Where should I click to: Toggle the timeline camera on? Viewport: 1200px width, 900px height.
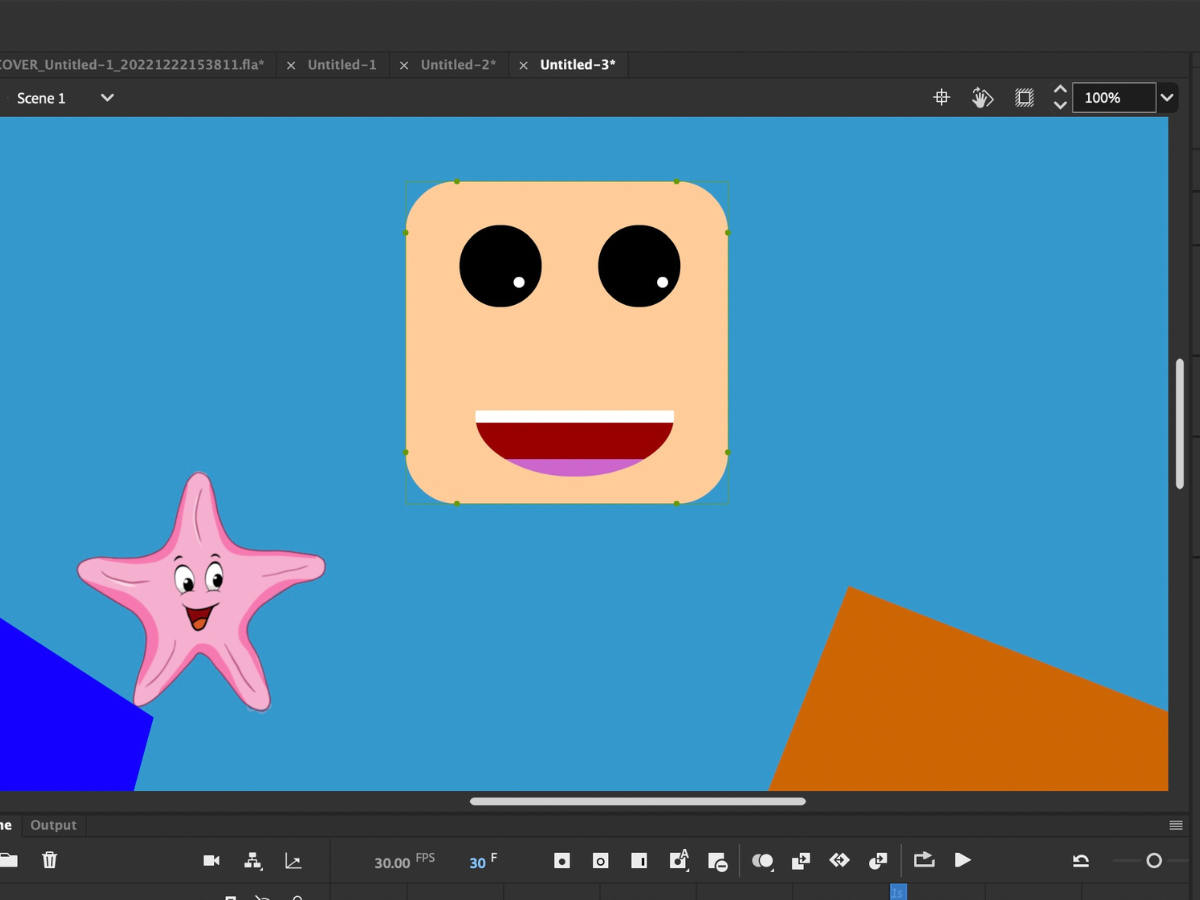pos(211,861)
